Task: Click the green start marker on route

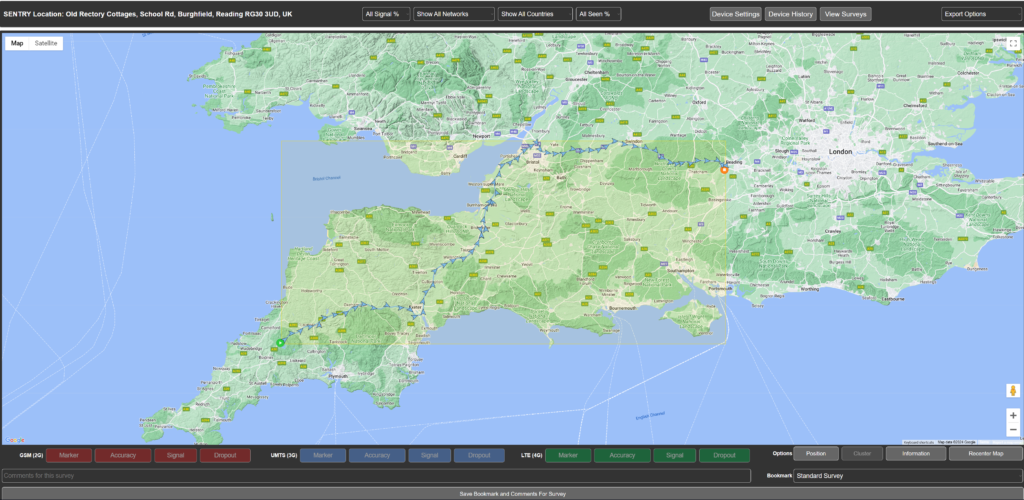Action: pyautogui.click(x=280, y=343)
